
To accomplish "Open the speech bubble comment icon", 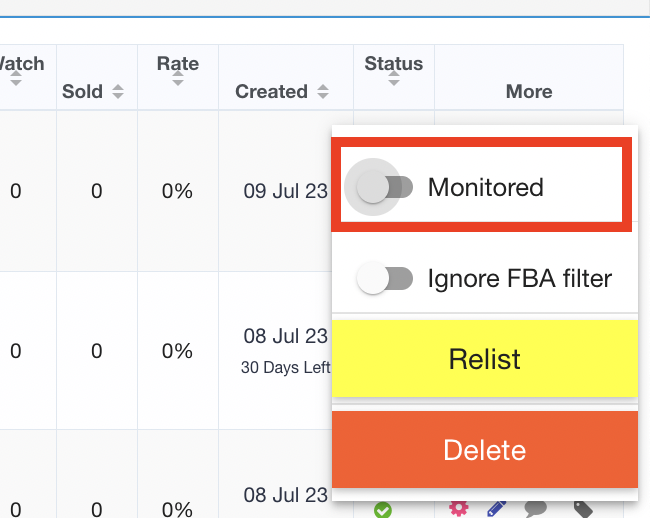I will coord(536,509).
